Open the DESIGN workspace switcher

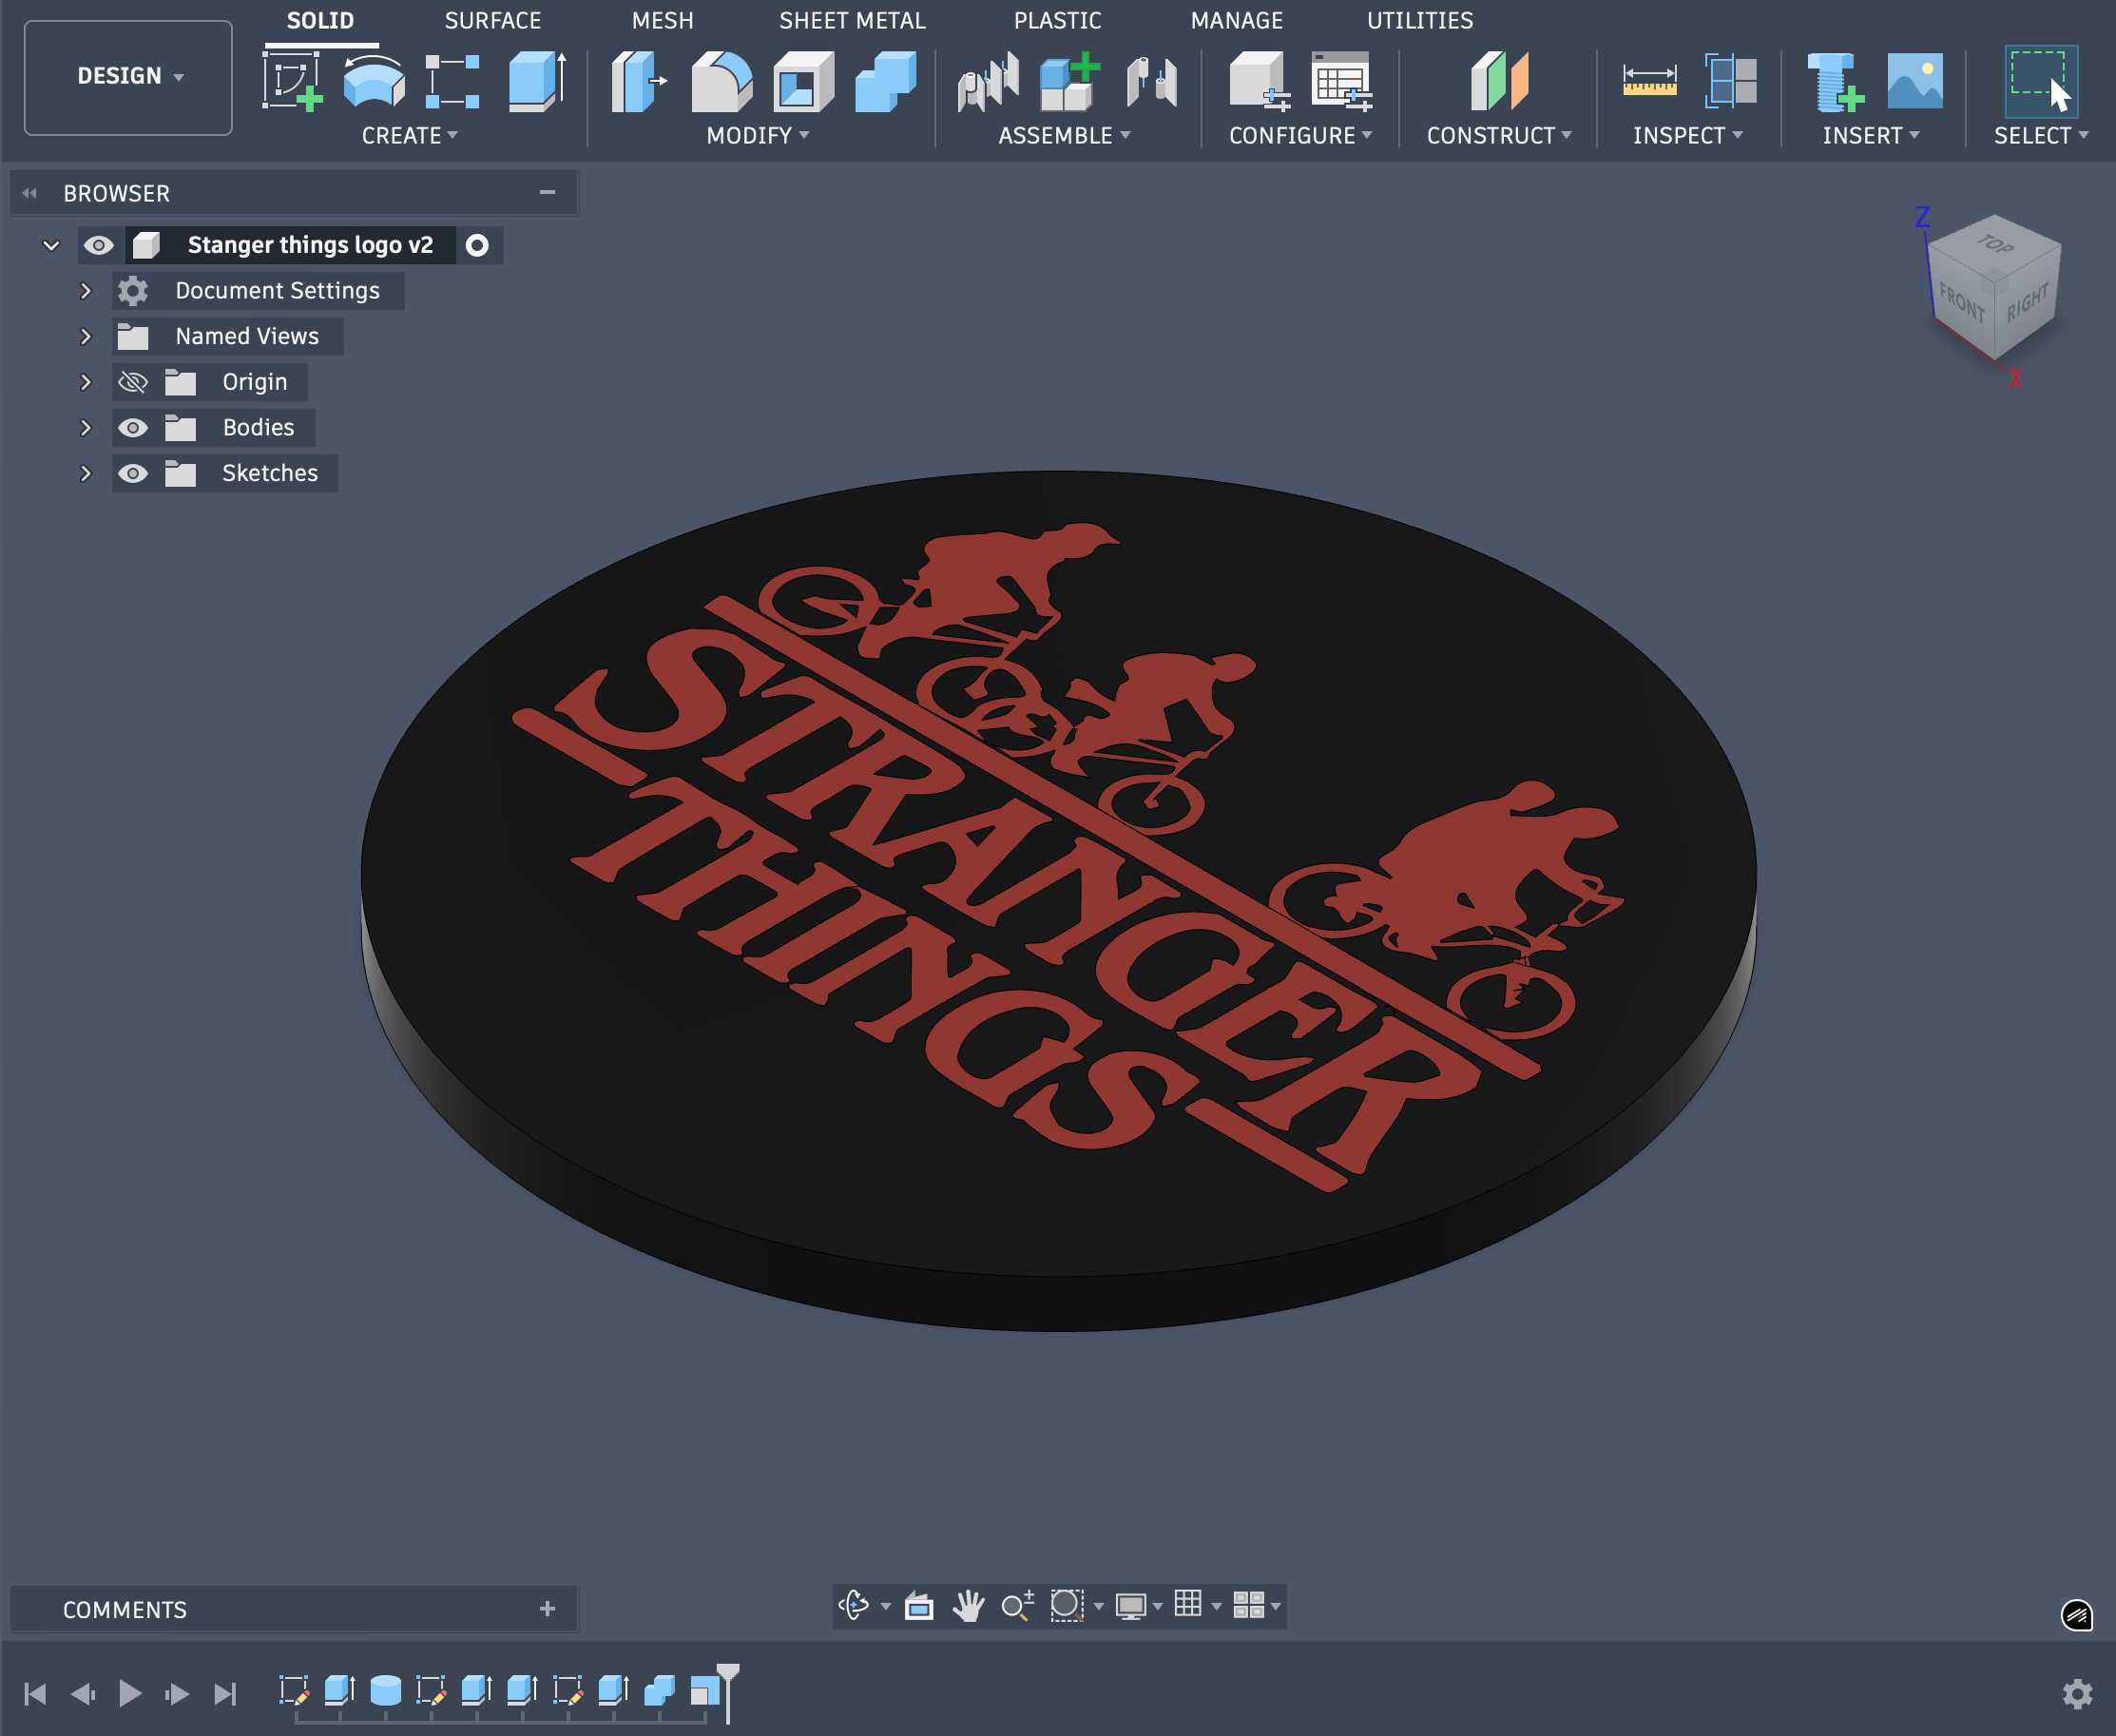coord(128,76)
